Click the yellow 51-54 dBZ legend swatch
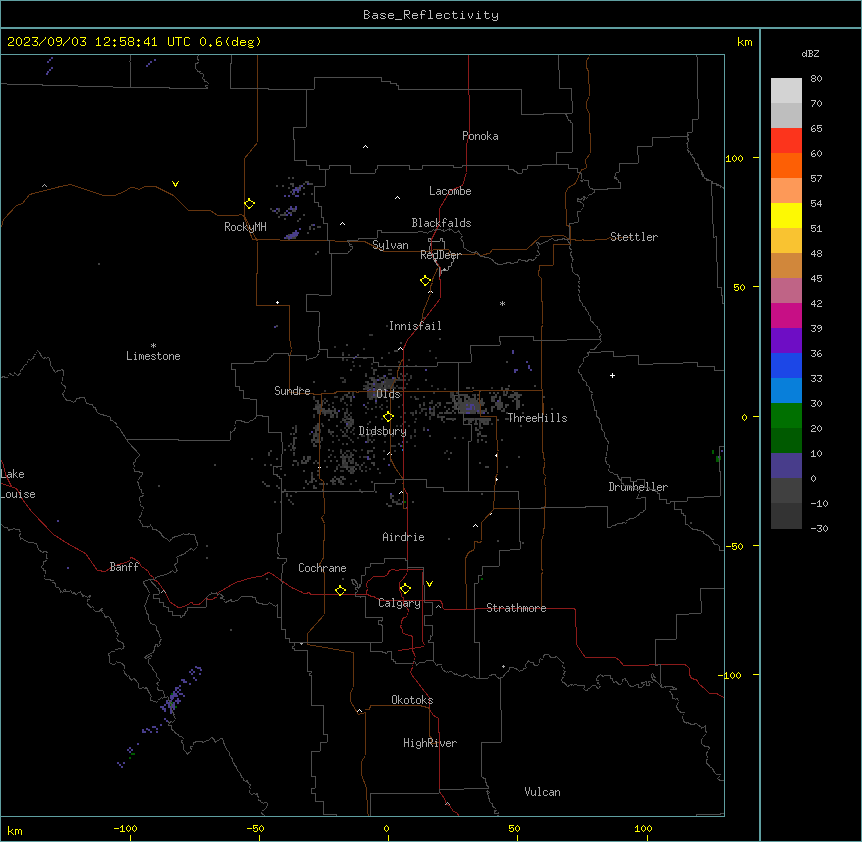862x842 pixels. [x=786, y=216]
